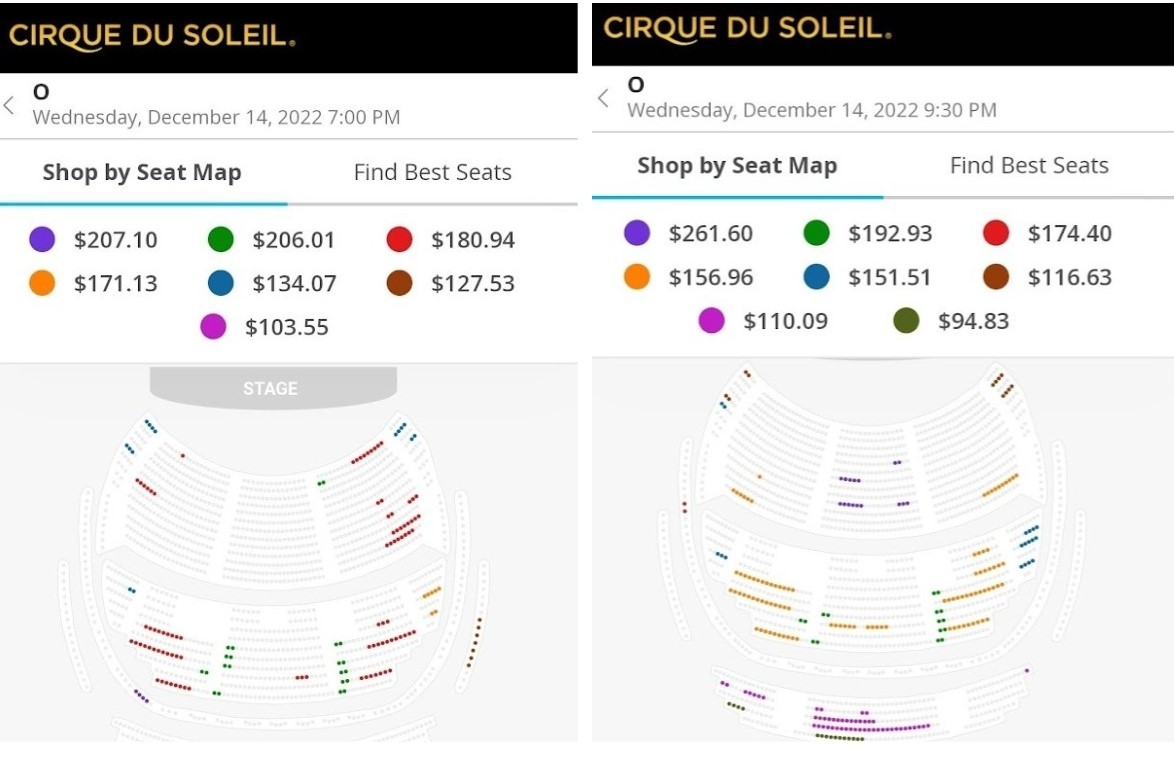The image size is (1174, 757).
Task: Open Shop by Seat Map, 7:00 PM panel
Action: coord(142,172)
